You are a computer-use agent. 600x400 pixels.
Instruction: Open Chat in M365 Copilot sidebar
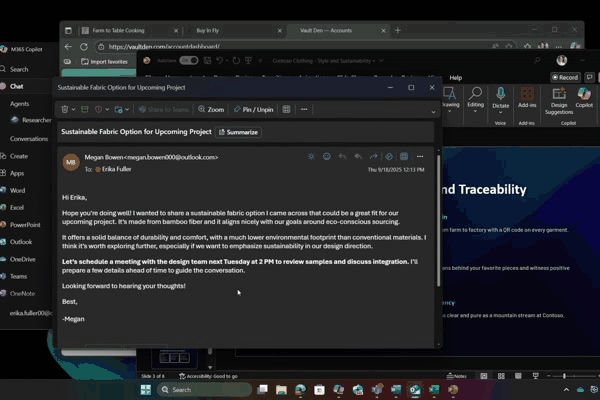16,87
